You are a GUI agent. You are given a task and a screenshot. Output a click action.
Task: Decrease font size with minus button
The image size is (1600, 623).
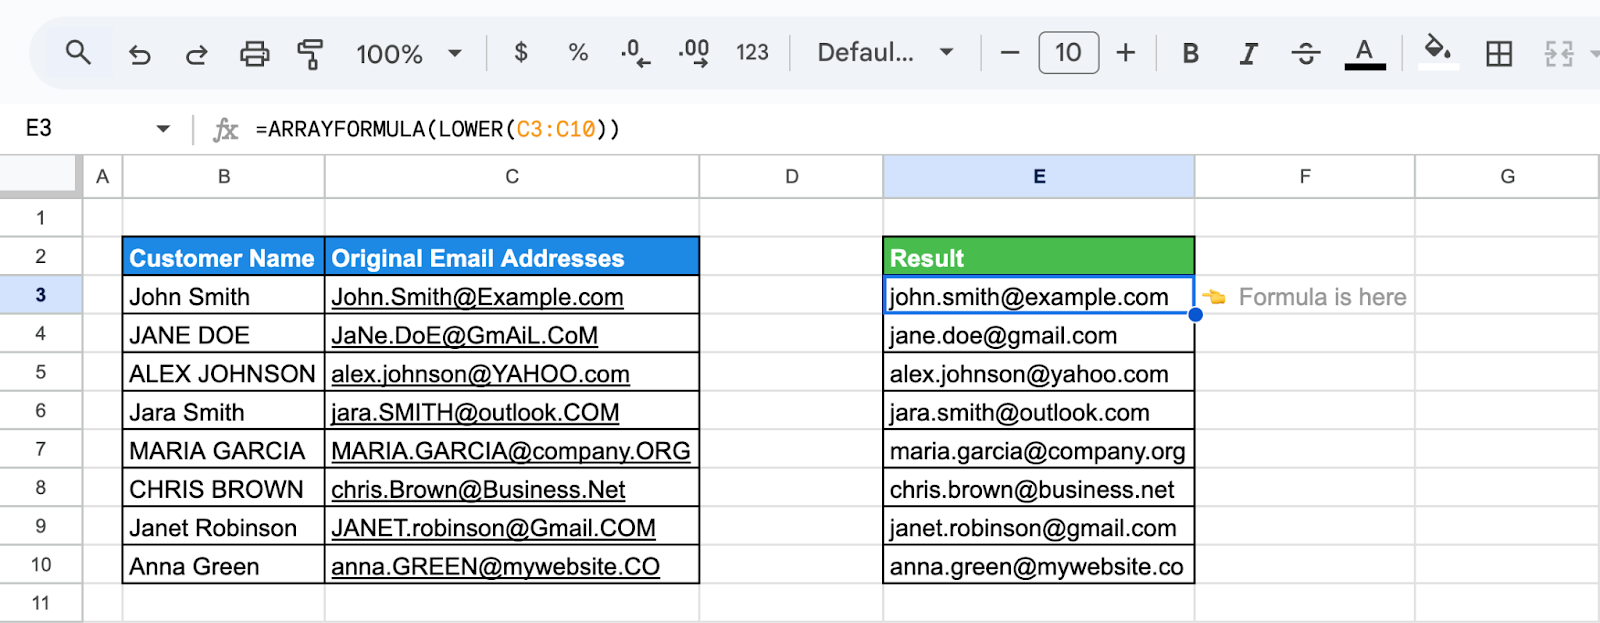(x=1010, y=52)
